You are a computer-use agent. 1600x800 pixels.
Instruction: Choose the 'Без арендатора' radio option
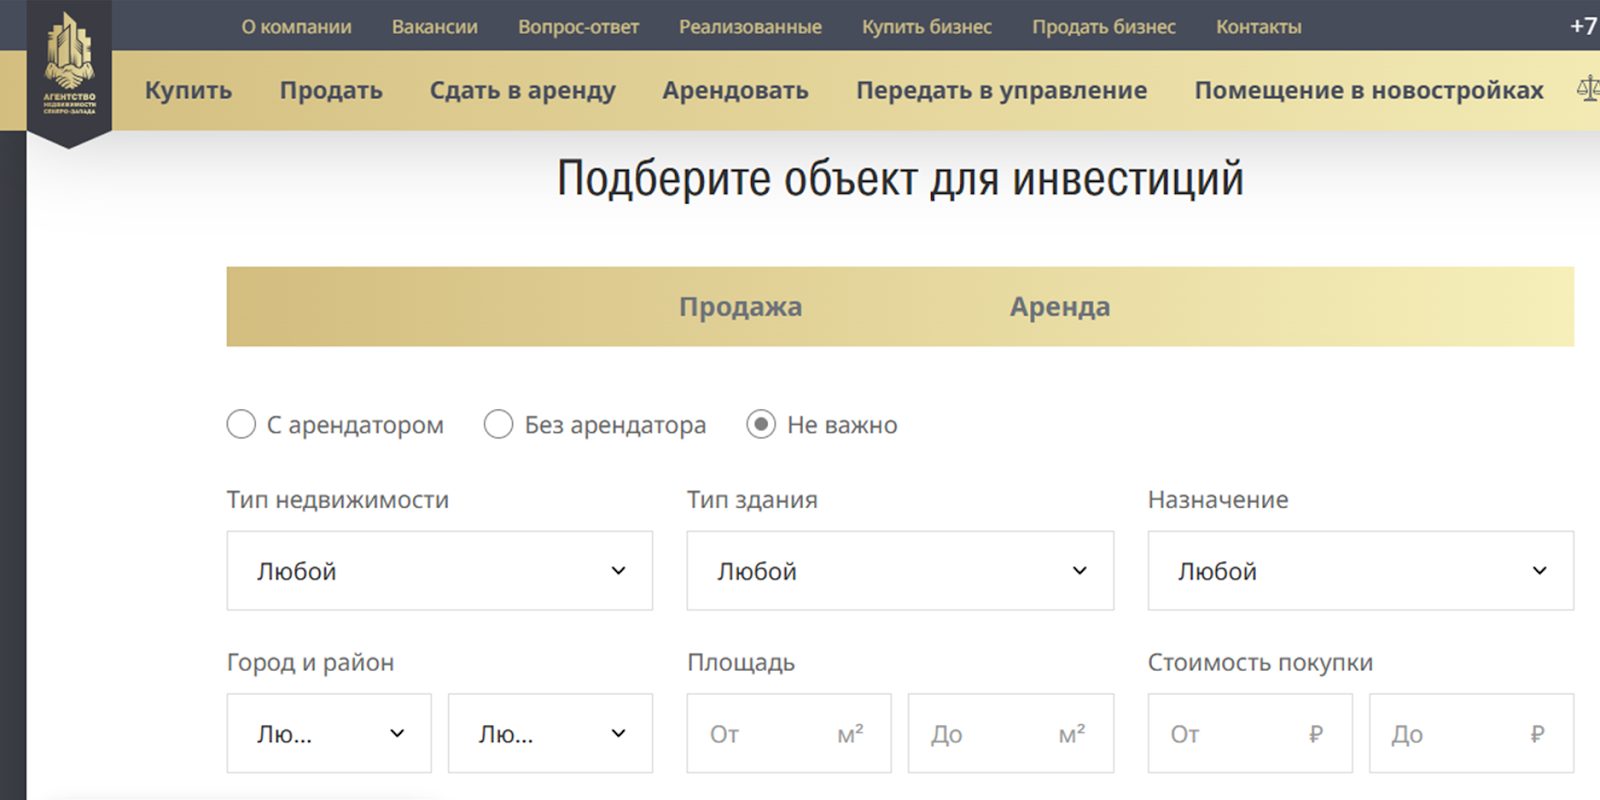(499, 425)
